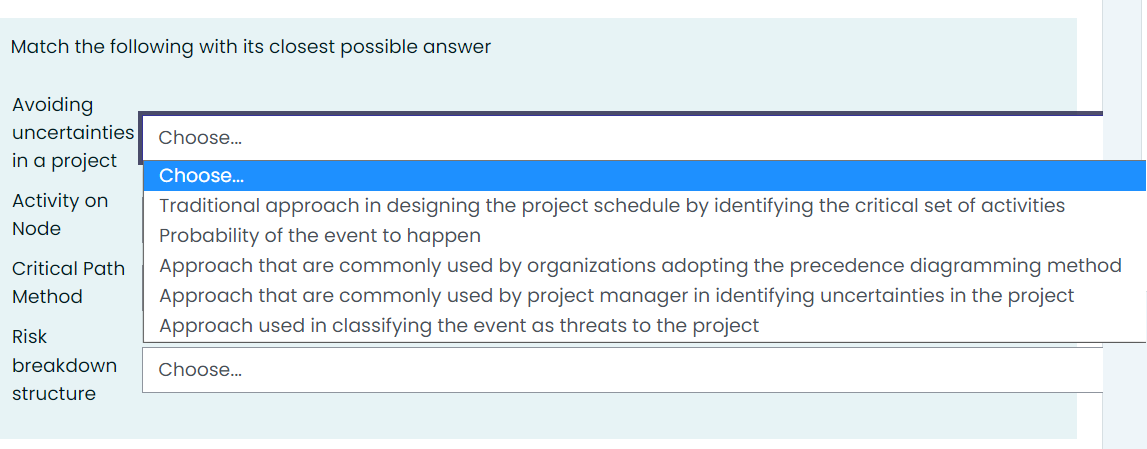This screenshot has width=1147, height=449.
Task: Select option about identifying uncertainties in project
Action: pyautogui.click(x=616, y=296)
